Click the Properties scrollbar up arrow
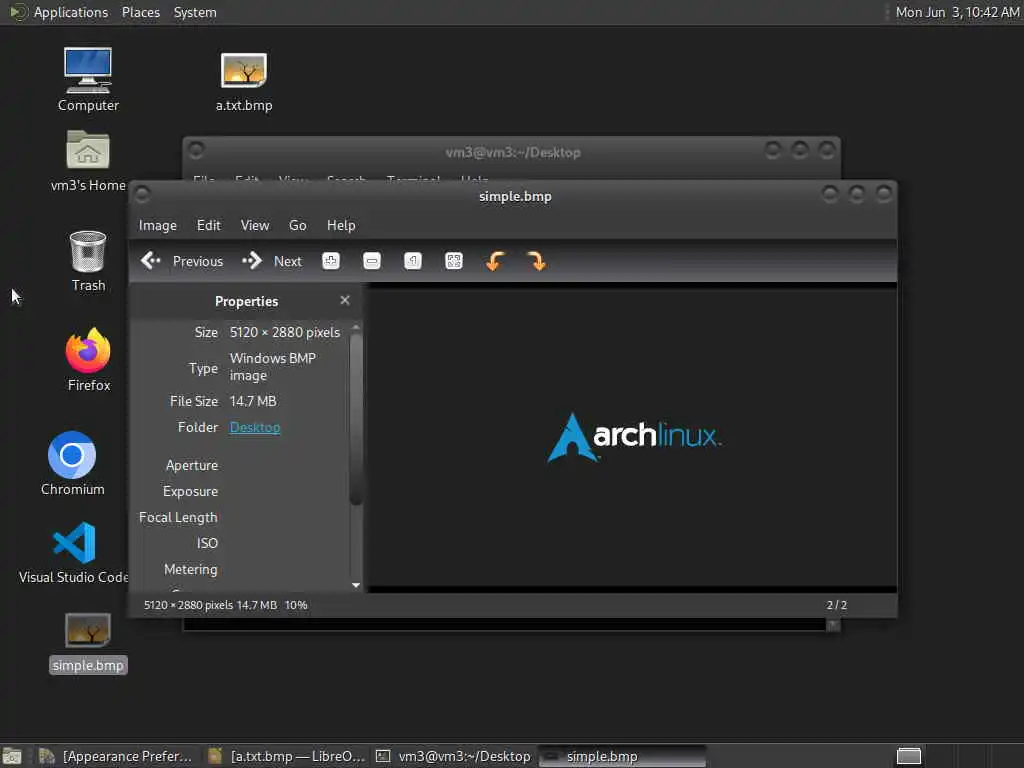This screenshot has height=768, width=1024. (x=356, y=327)
